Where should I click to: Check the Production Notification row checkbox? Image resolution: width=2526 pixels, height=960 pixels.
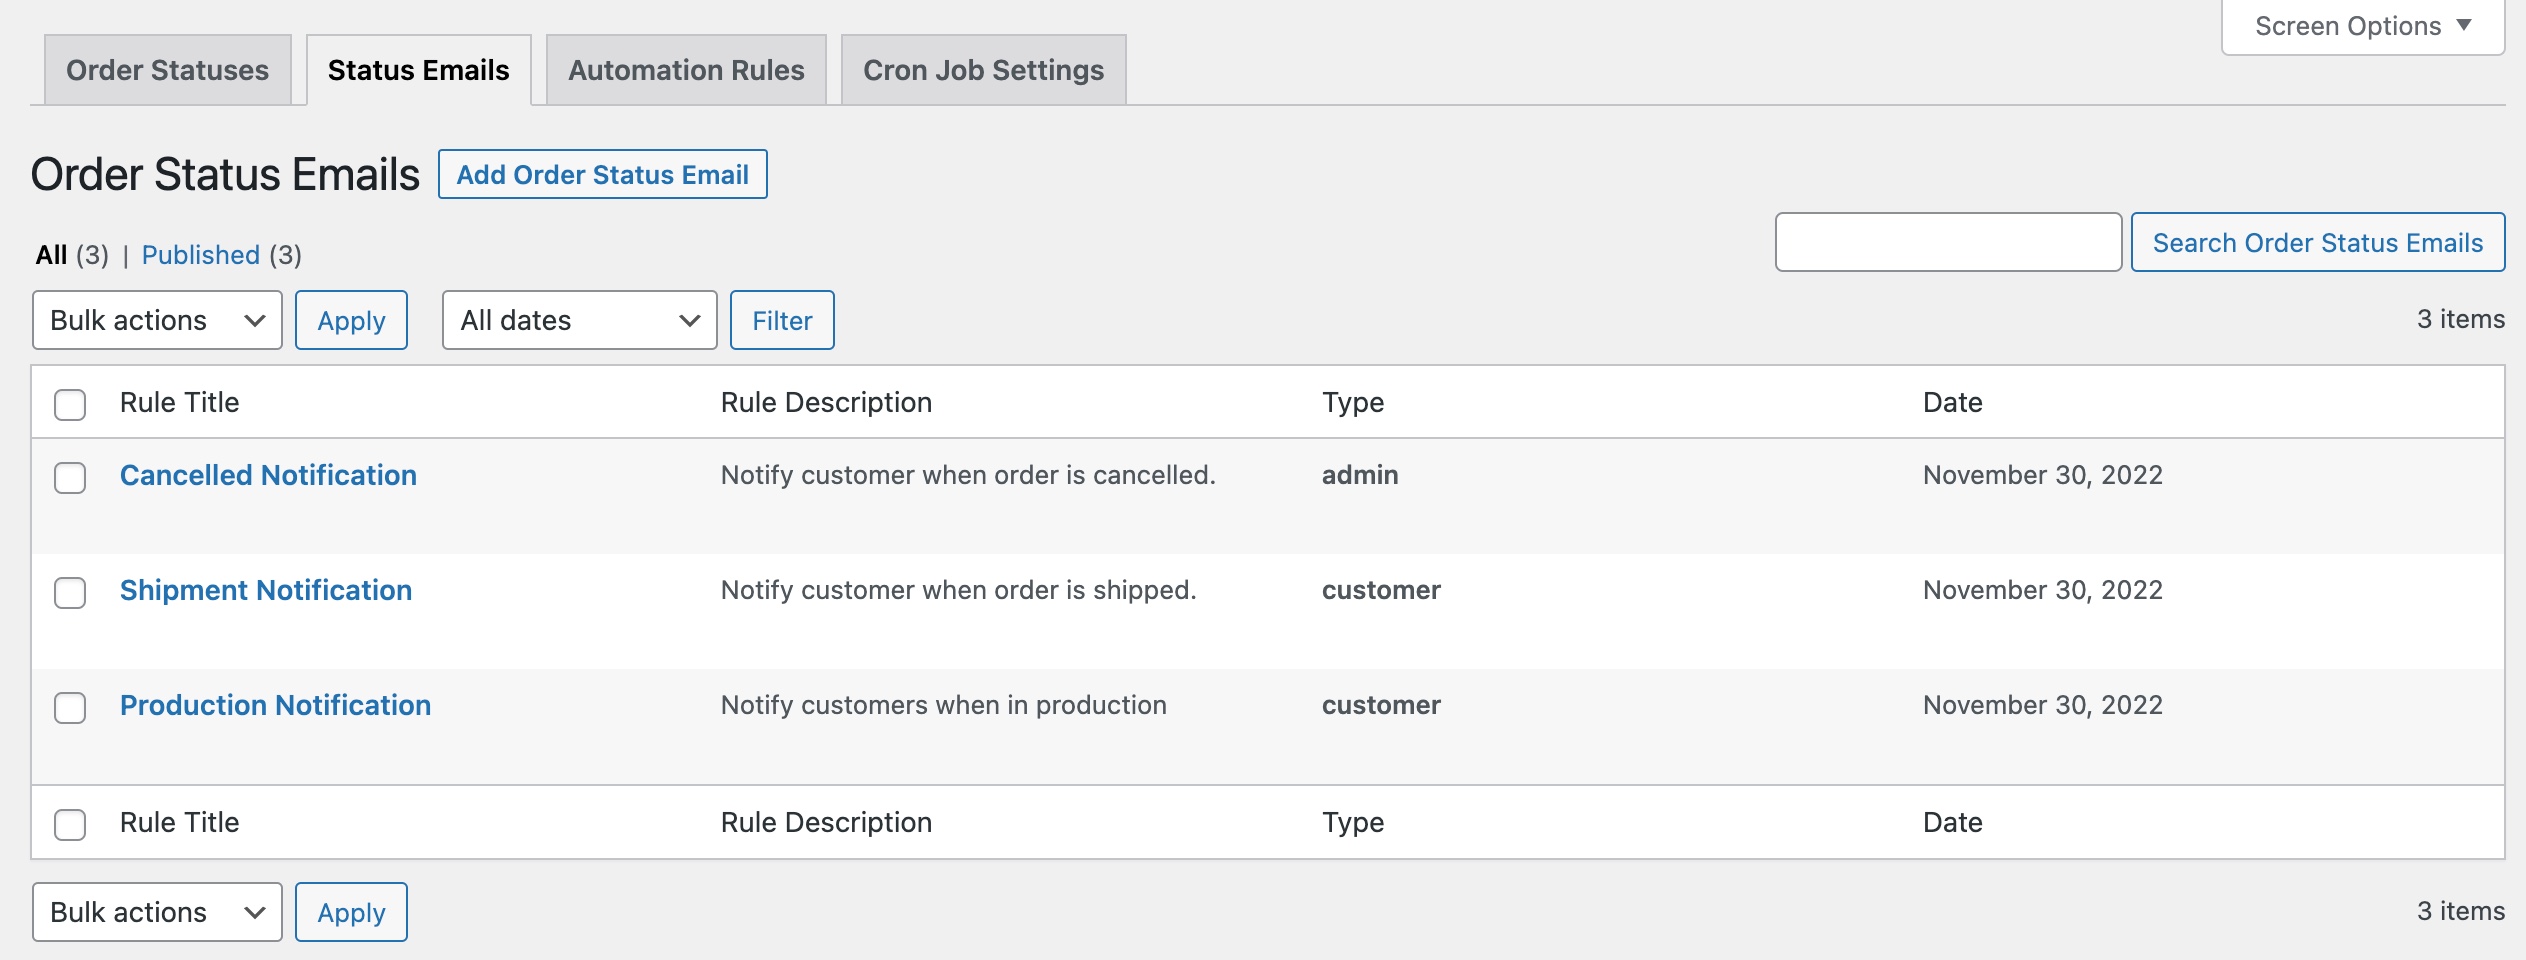pos(70,708)
